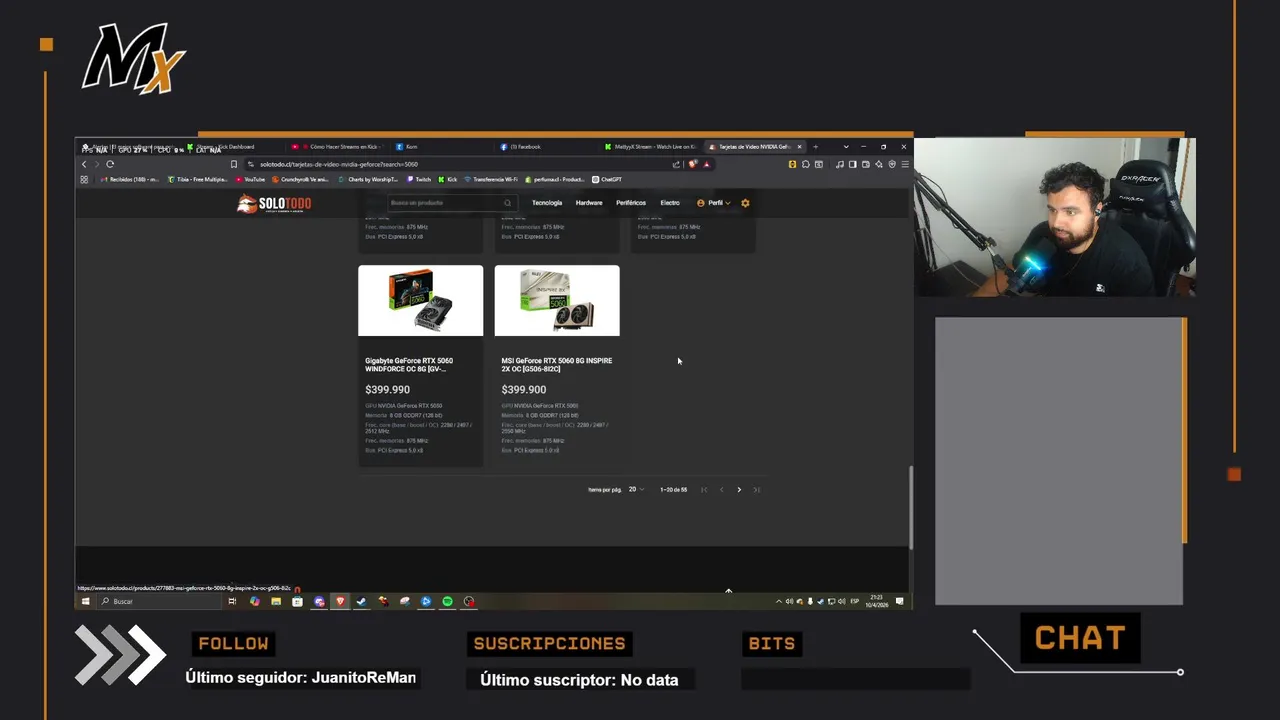The image size is (1280, 720).
Task: Open the Periféricos menu
Action: click(x=631, y=203)
